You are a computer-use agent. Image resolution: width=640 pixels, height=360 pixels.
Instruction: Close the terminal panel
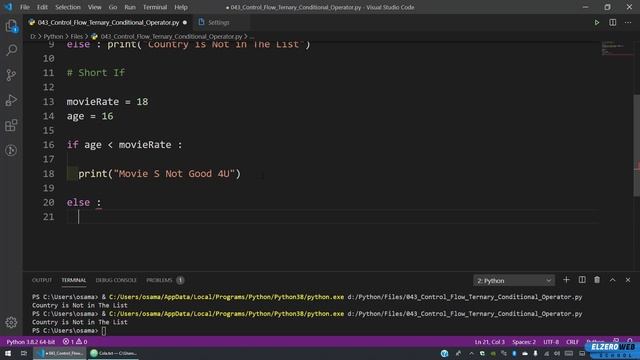(x=628, y=280)
